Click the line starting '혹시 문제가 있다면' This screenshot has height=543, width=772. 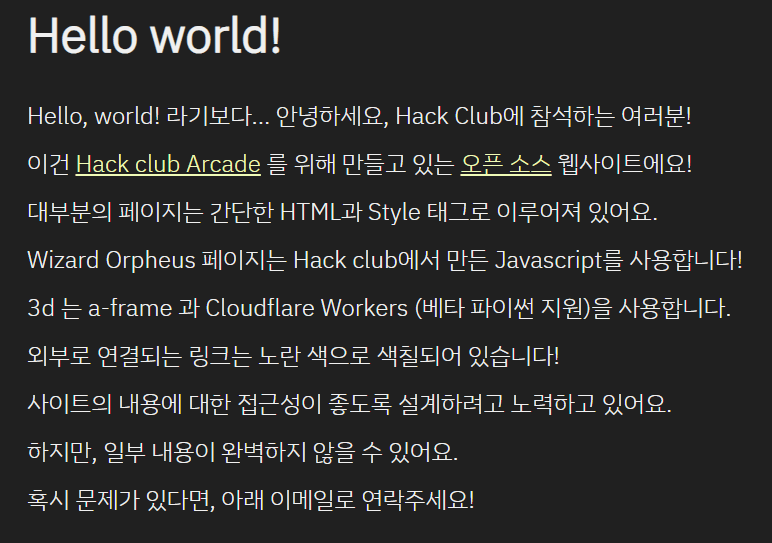tap(251, 501)
